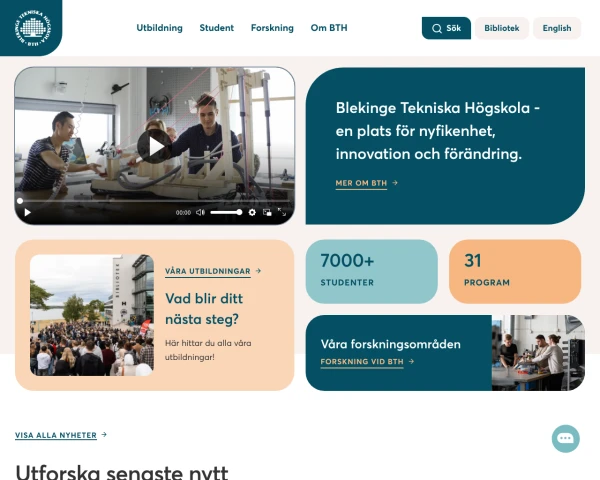The width and height of the screenshot is (600, 480).
Task: Open the Student menu
Action: tap(217, 28)
